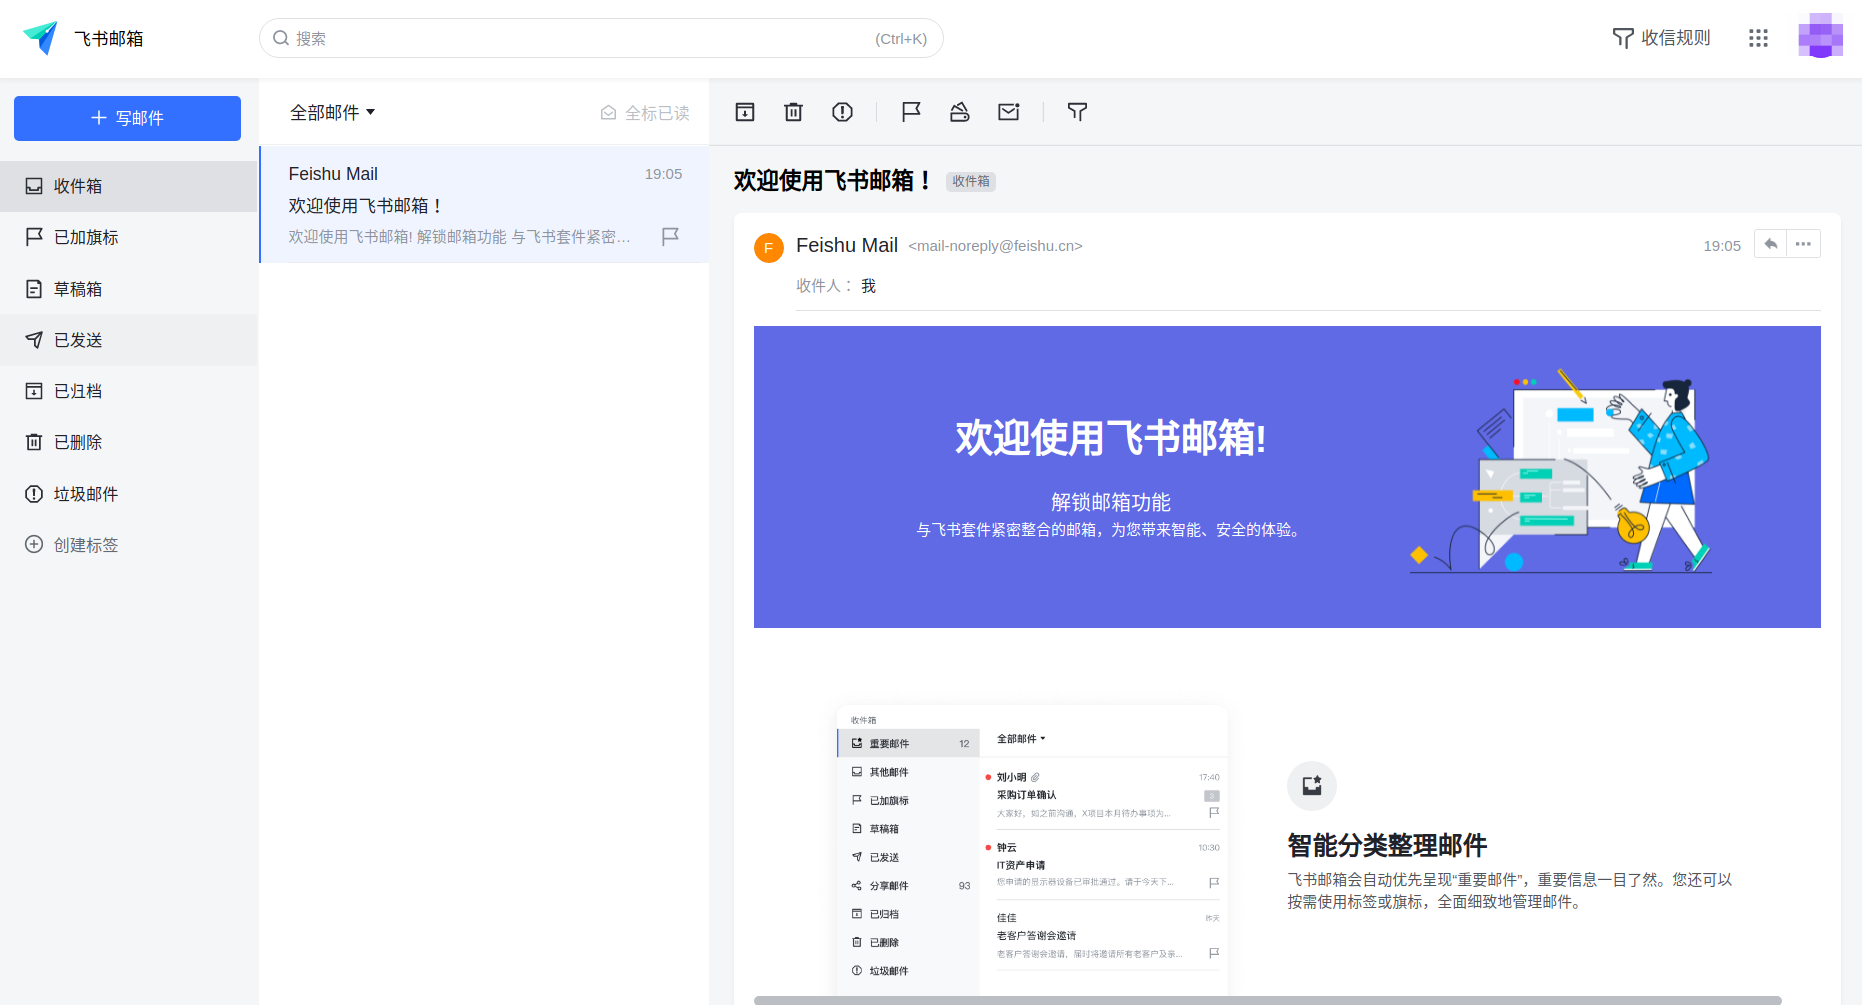Click the horizontal scrollbar at the bottom

tap(1267, 1000)
